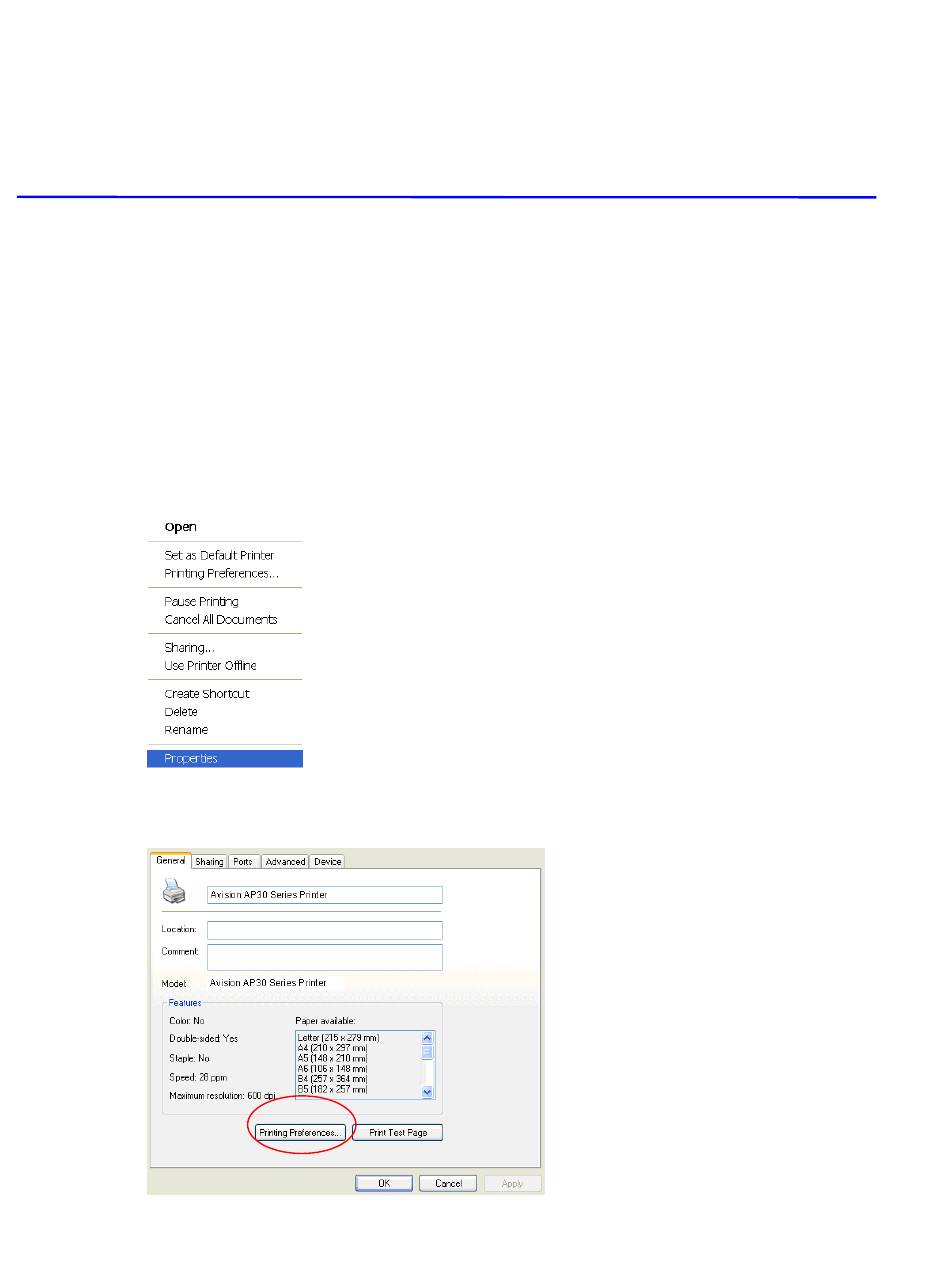Select A4 (210 x 297 mm) paper entry

click(x=332, y=1048)
